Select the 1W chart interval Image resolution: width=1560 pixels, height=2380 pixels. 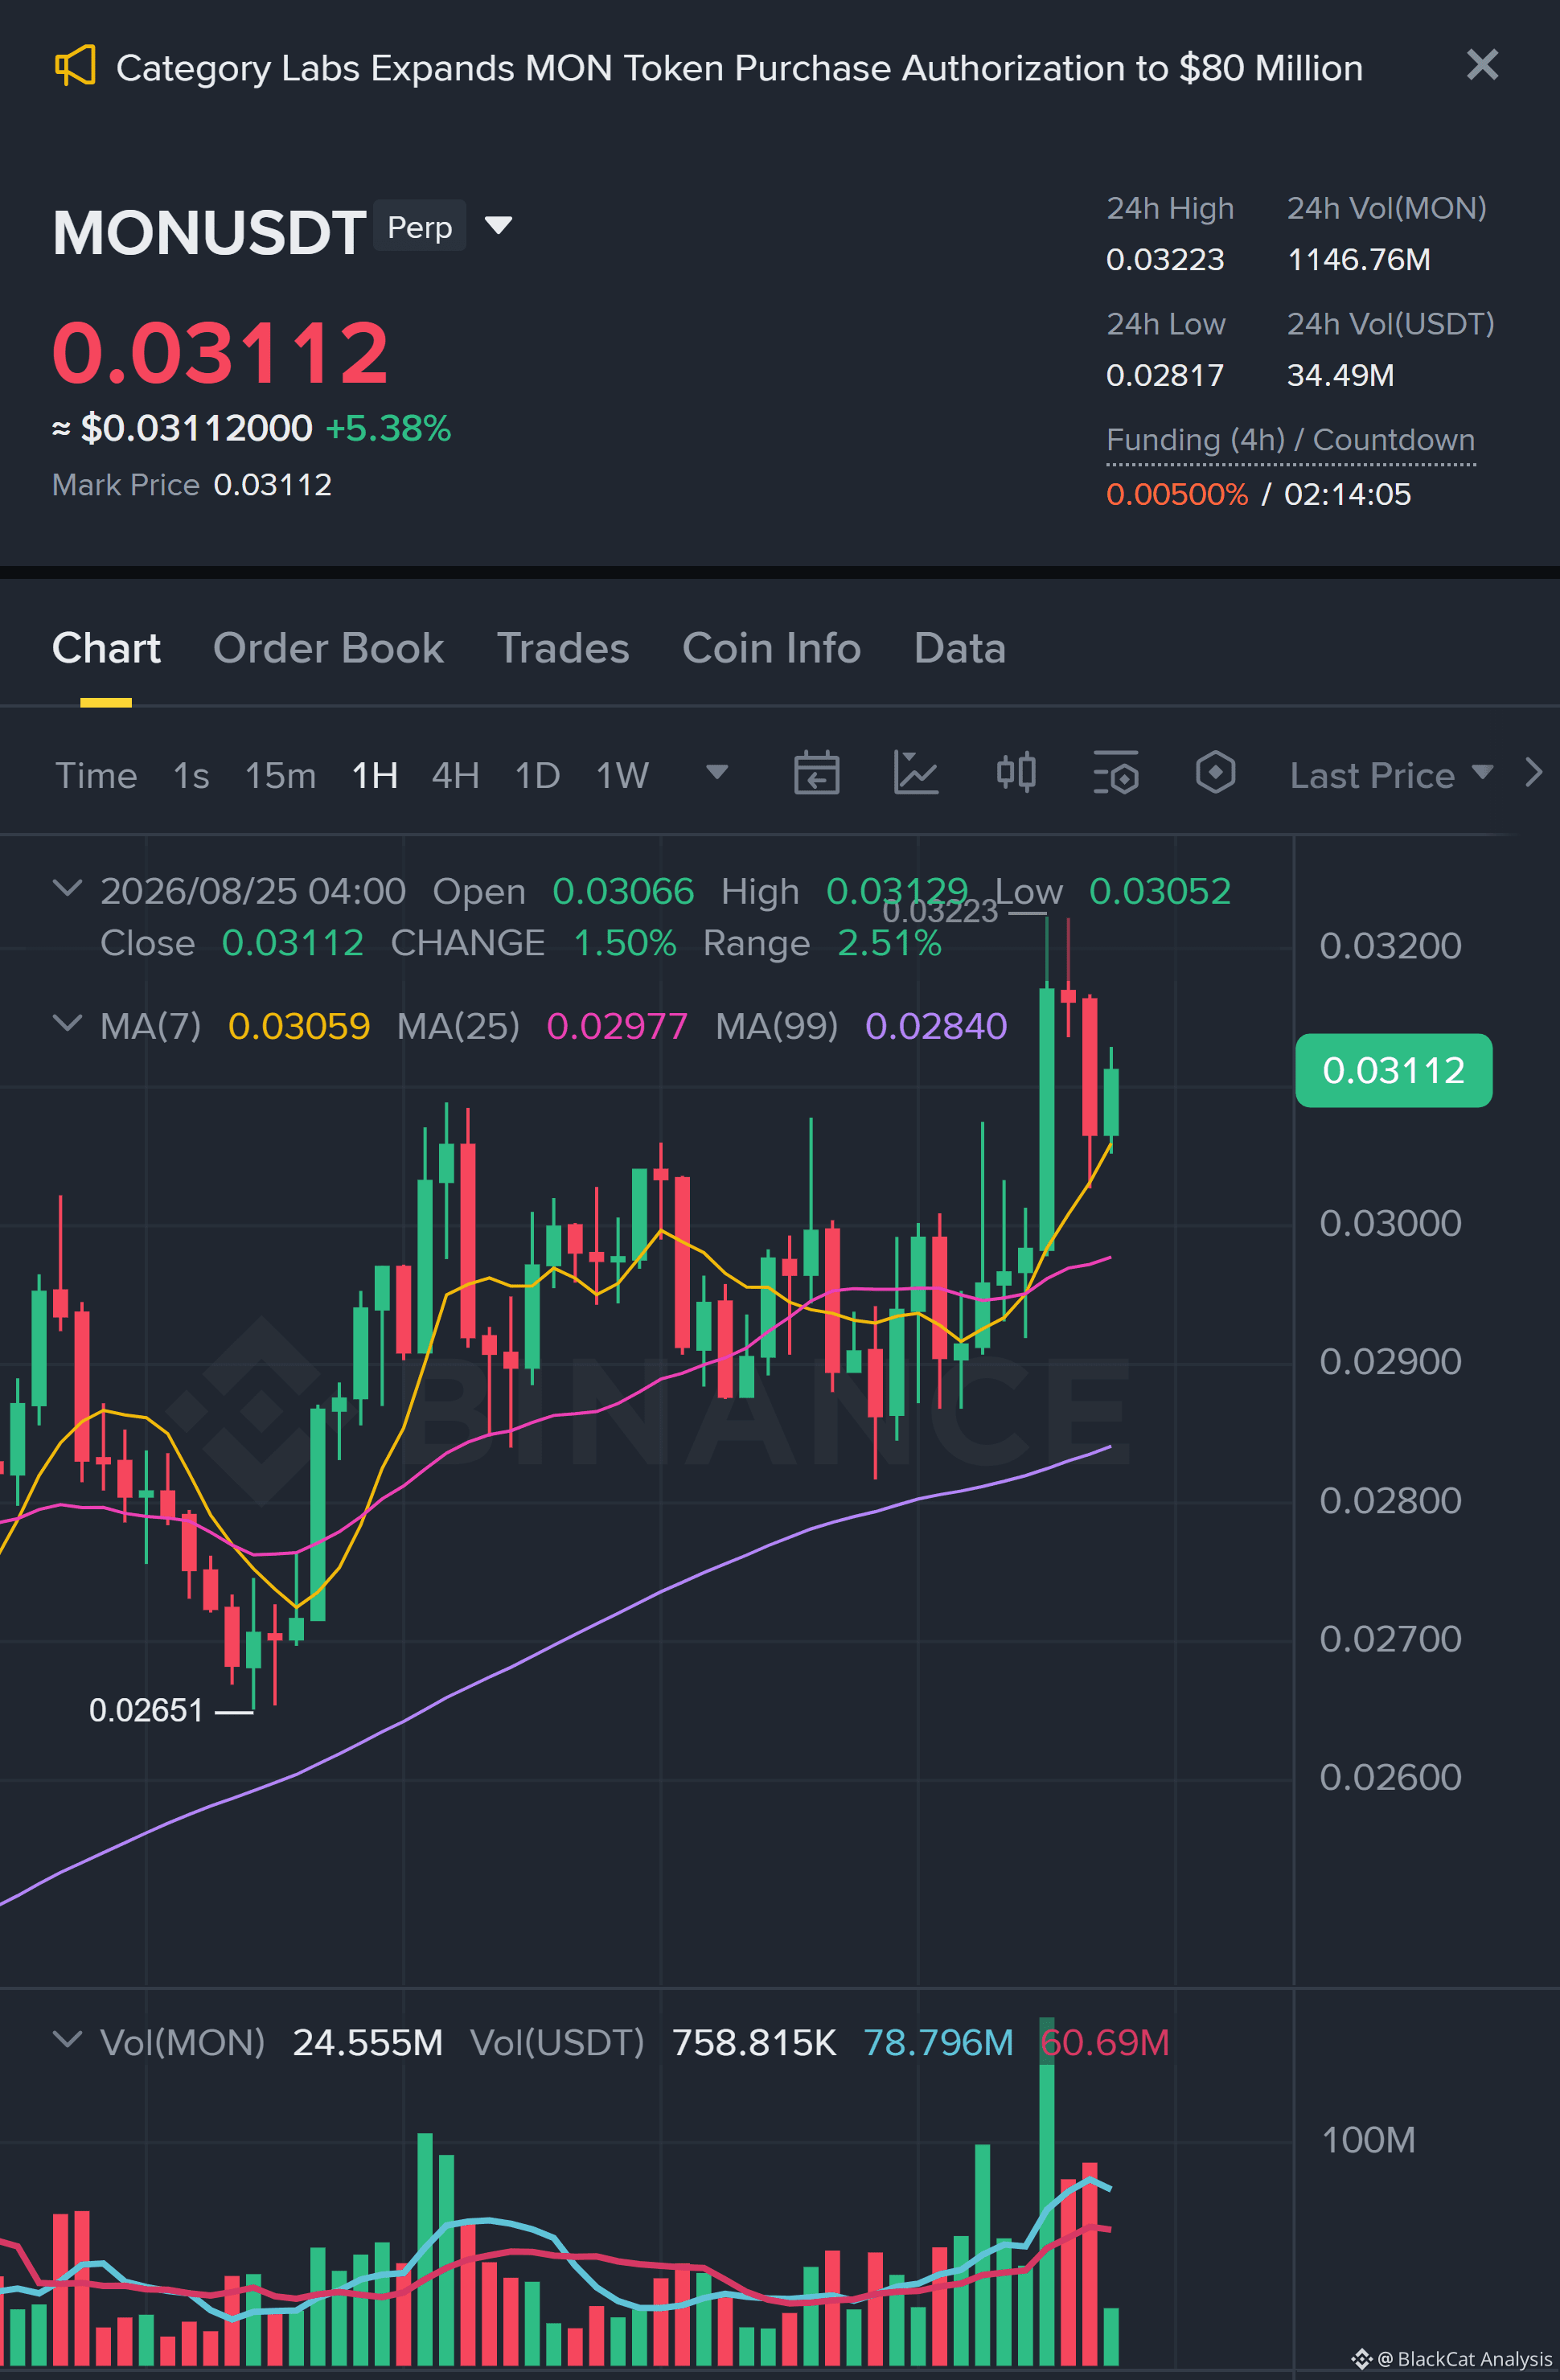(622, 775)
